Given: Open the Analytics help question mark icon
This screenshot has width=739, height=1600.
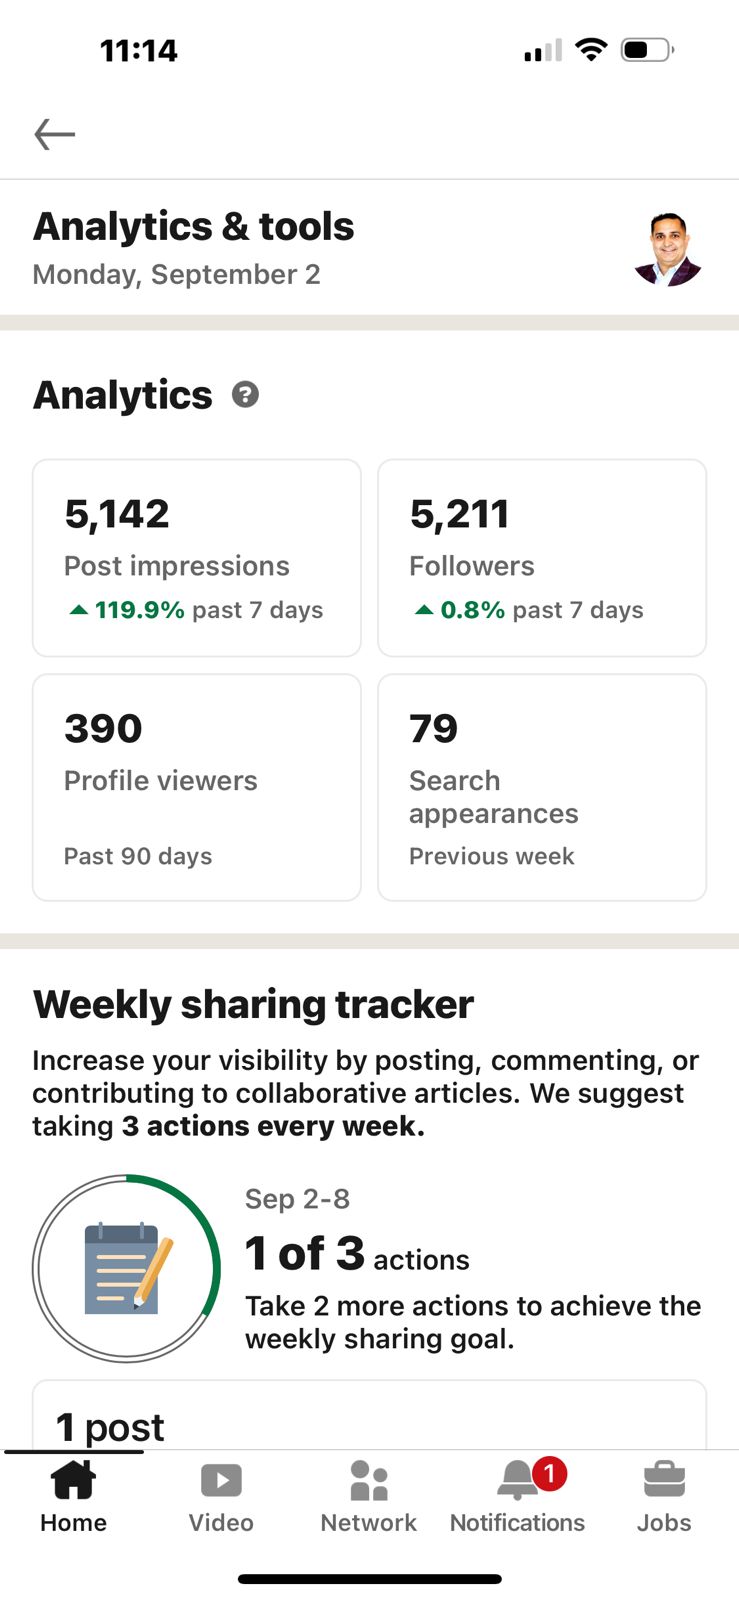Looking at the screenshot, I should (245, 395).
